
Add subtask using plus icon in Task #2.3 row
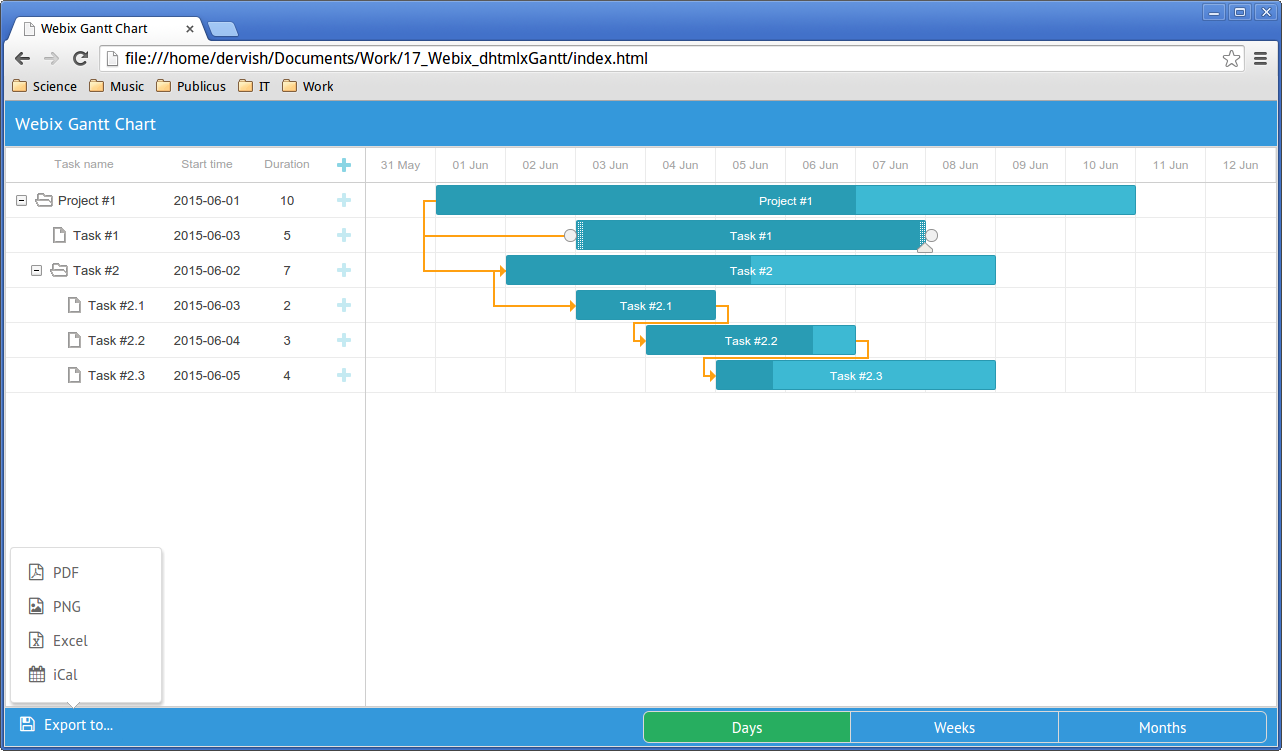point(344,375)
